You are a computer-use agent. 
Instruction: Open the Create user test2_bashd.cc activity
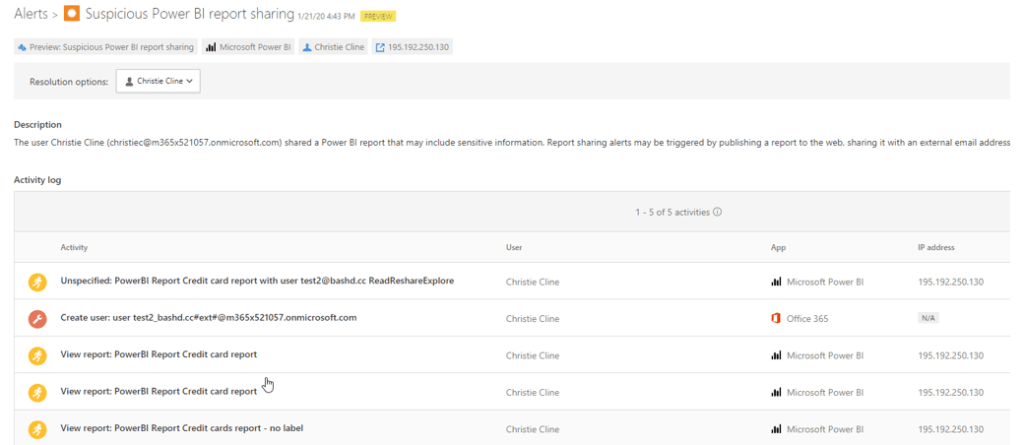point(208,318)
